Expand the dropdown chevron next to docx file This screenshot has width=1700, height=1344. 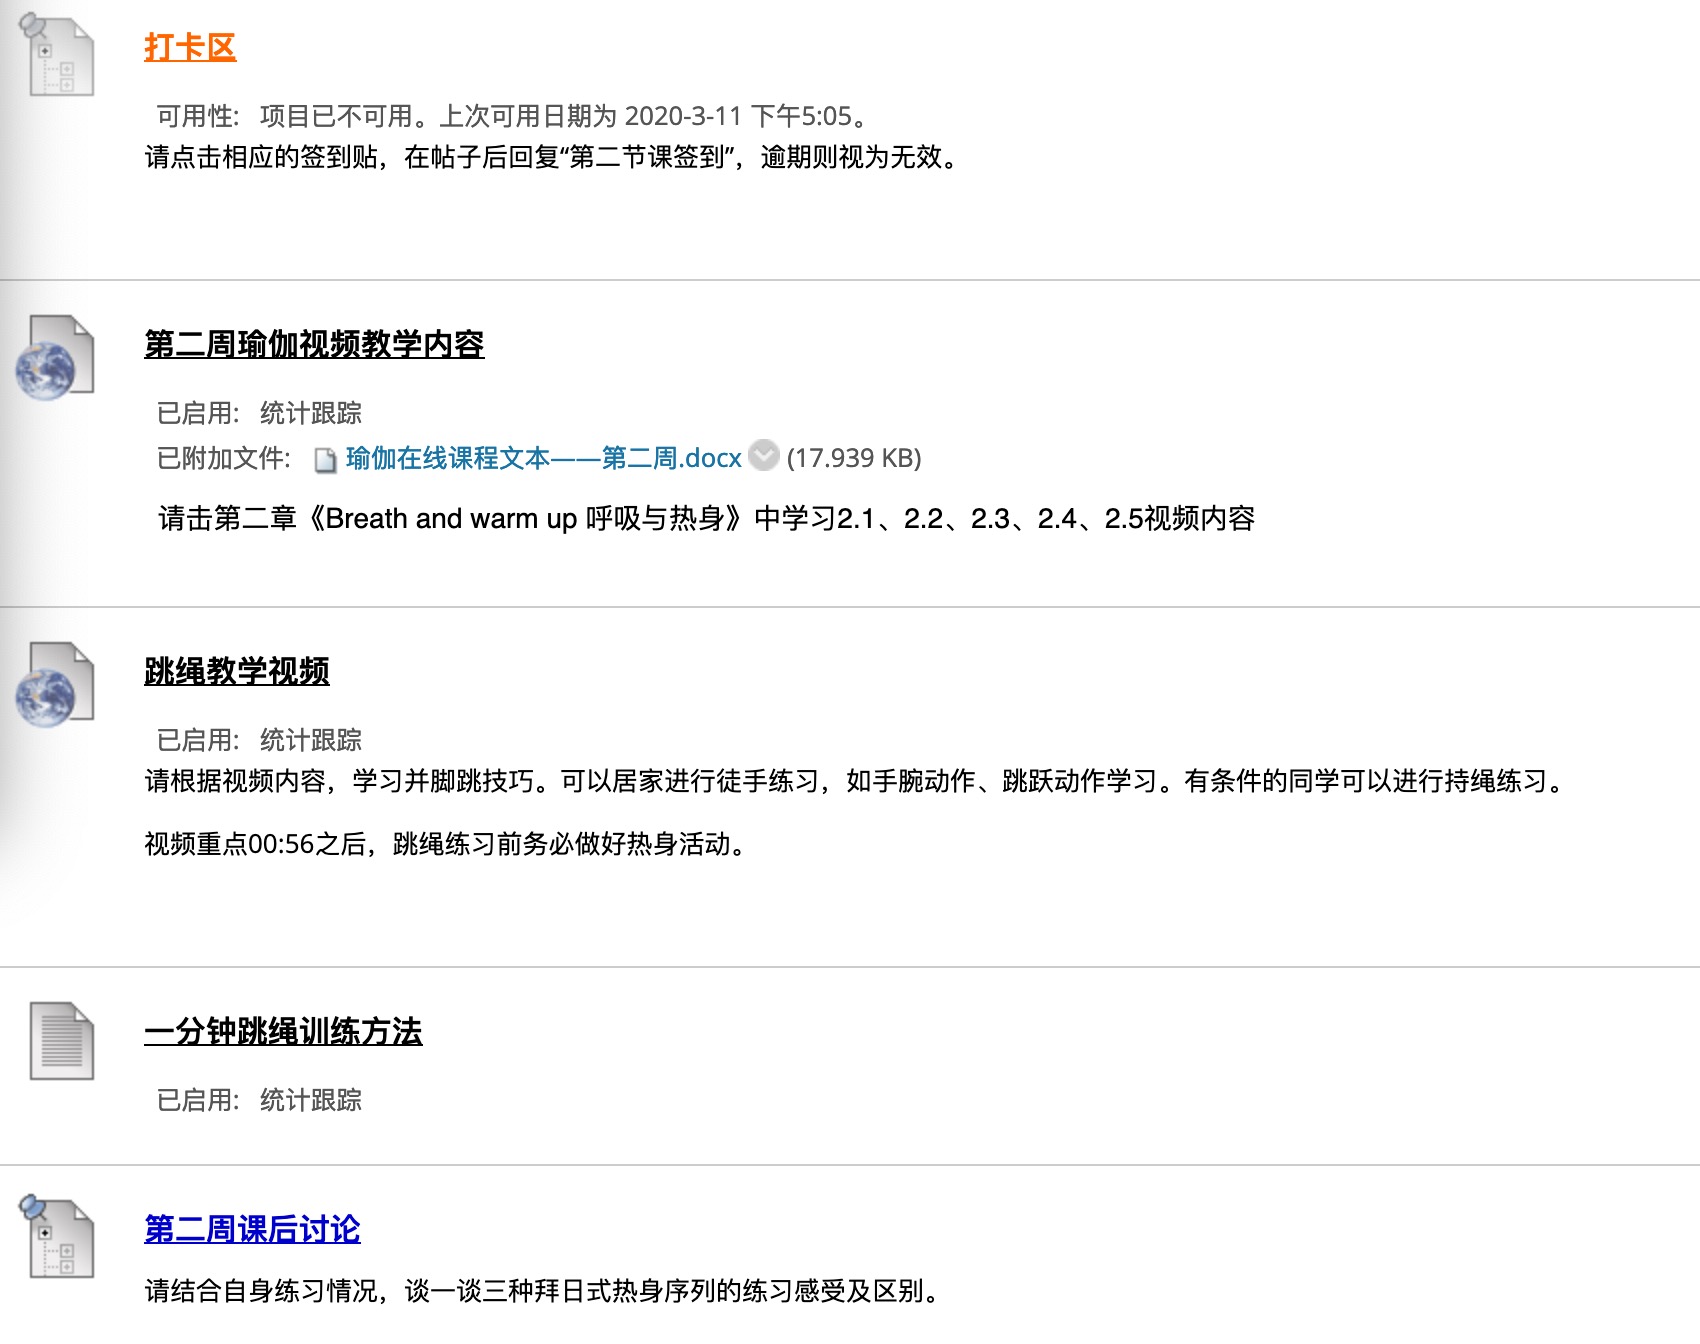click(764, 456)
